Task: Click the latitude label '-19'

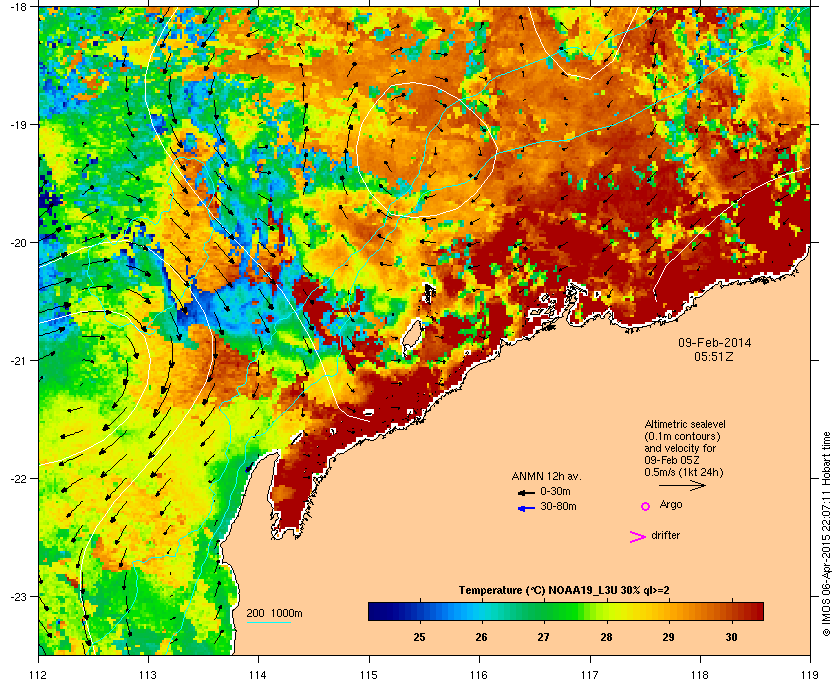Action: point(18,124)
